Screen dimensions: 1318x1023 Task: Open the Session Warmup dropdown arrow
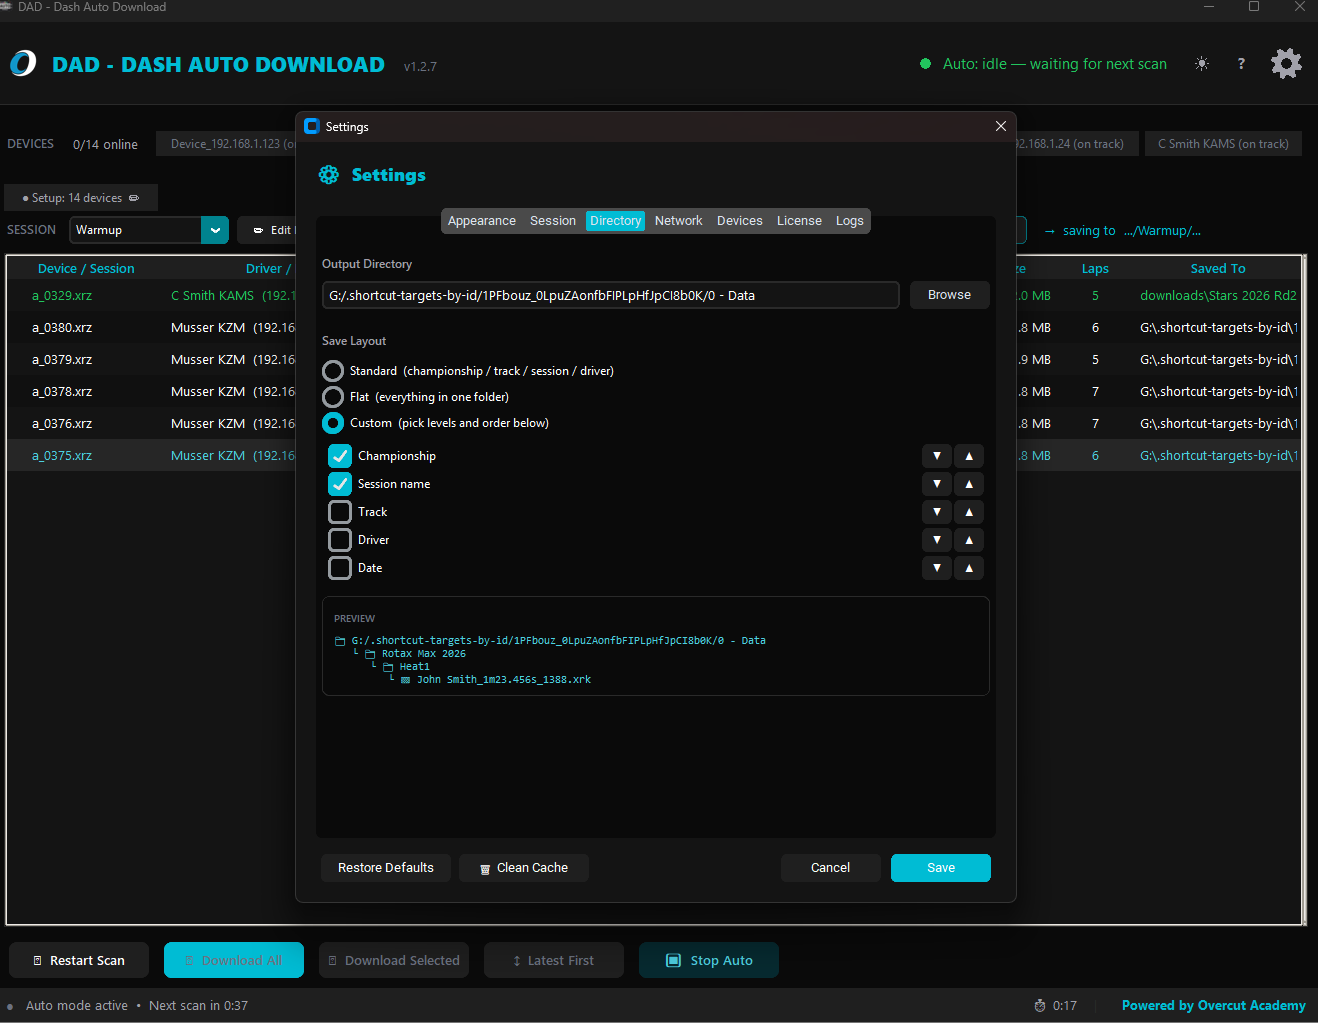[x=215, y=230]
